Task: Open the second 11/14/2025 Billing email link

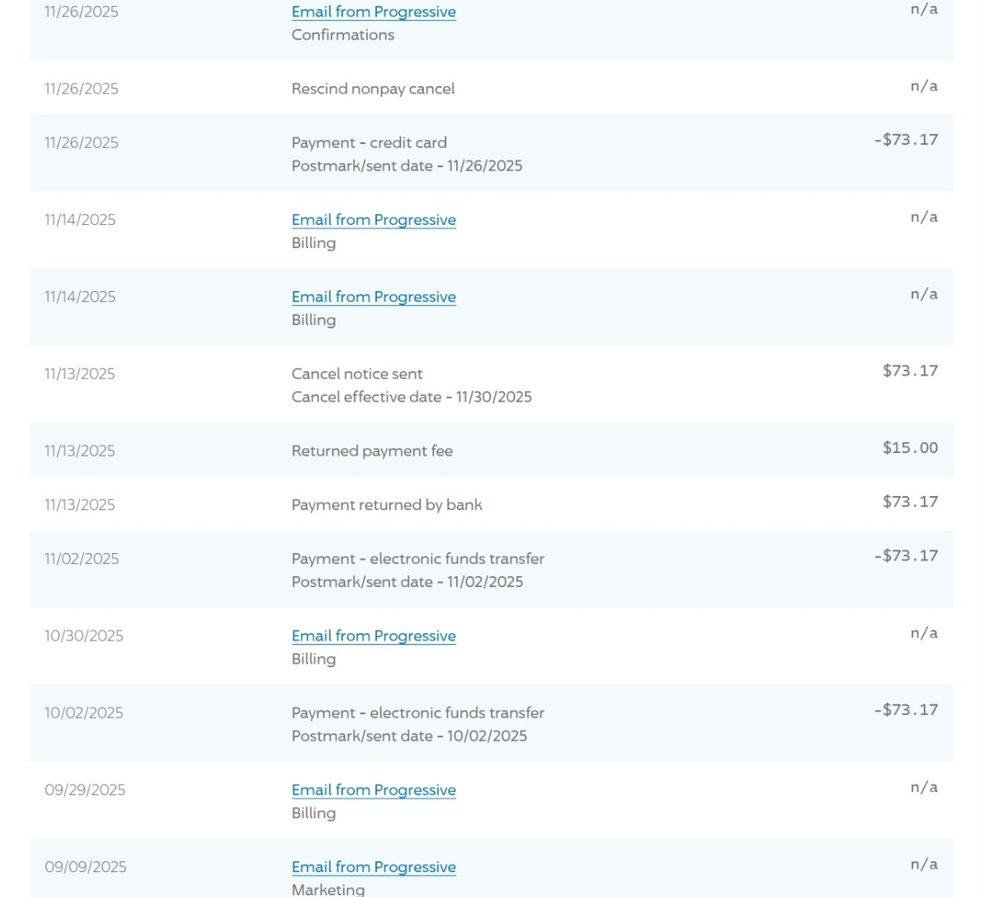Action: point(373,297)
